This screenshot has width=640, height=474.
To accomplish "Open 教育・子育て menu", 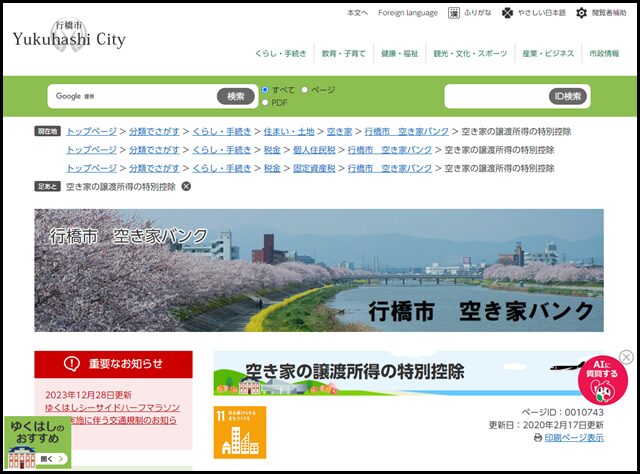I will tap(343, 53).
